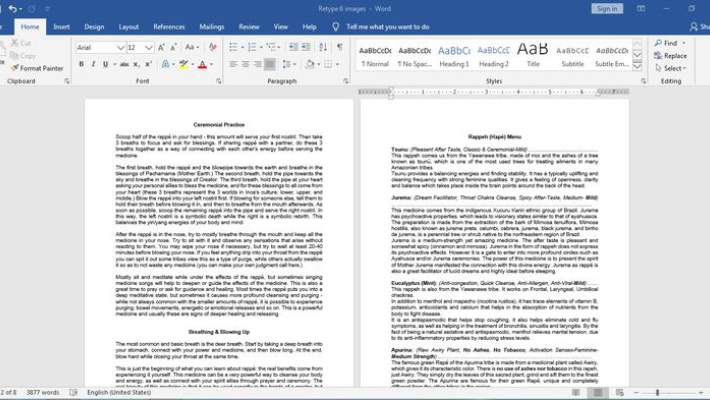710x400 pixels.
Task: Toggle italic formatting
Action: point(94,64)
